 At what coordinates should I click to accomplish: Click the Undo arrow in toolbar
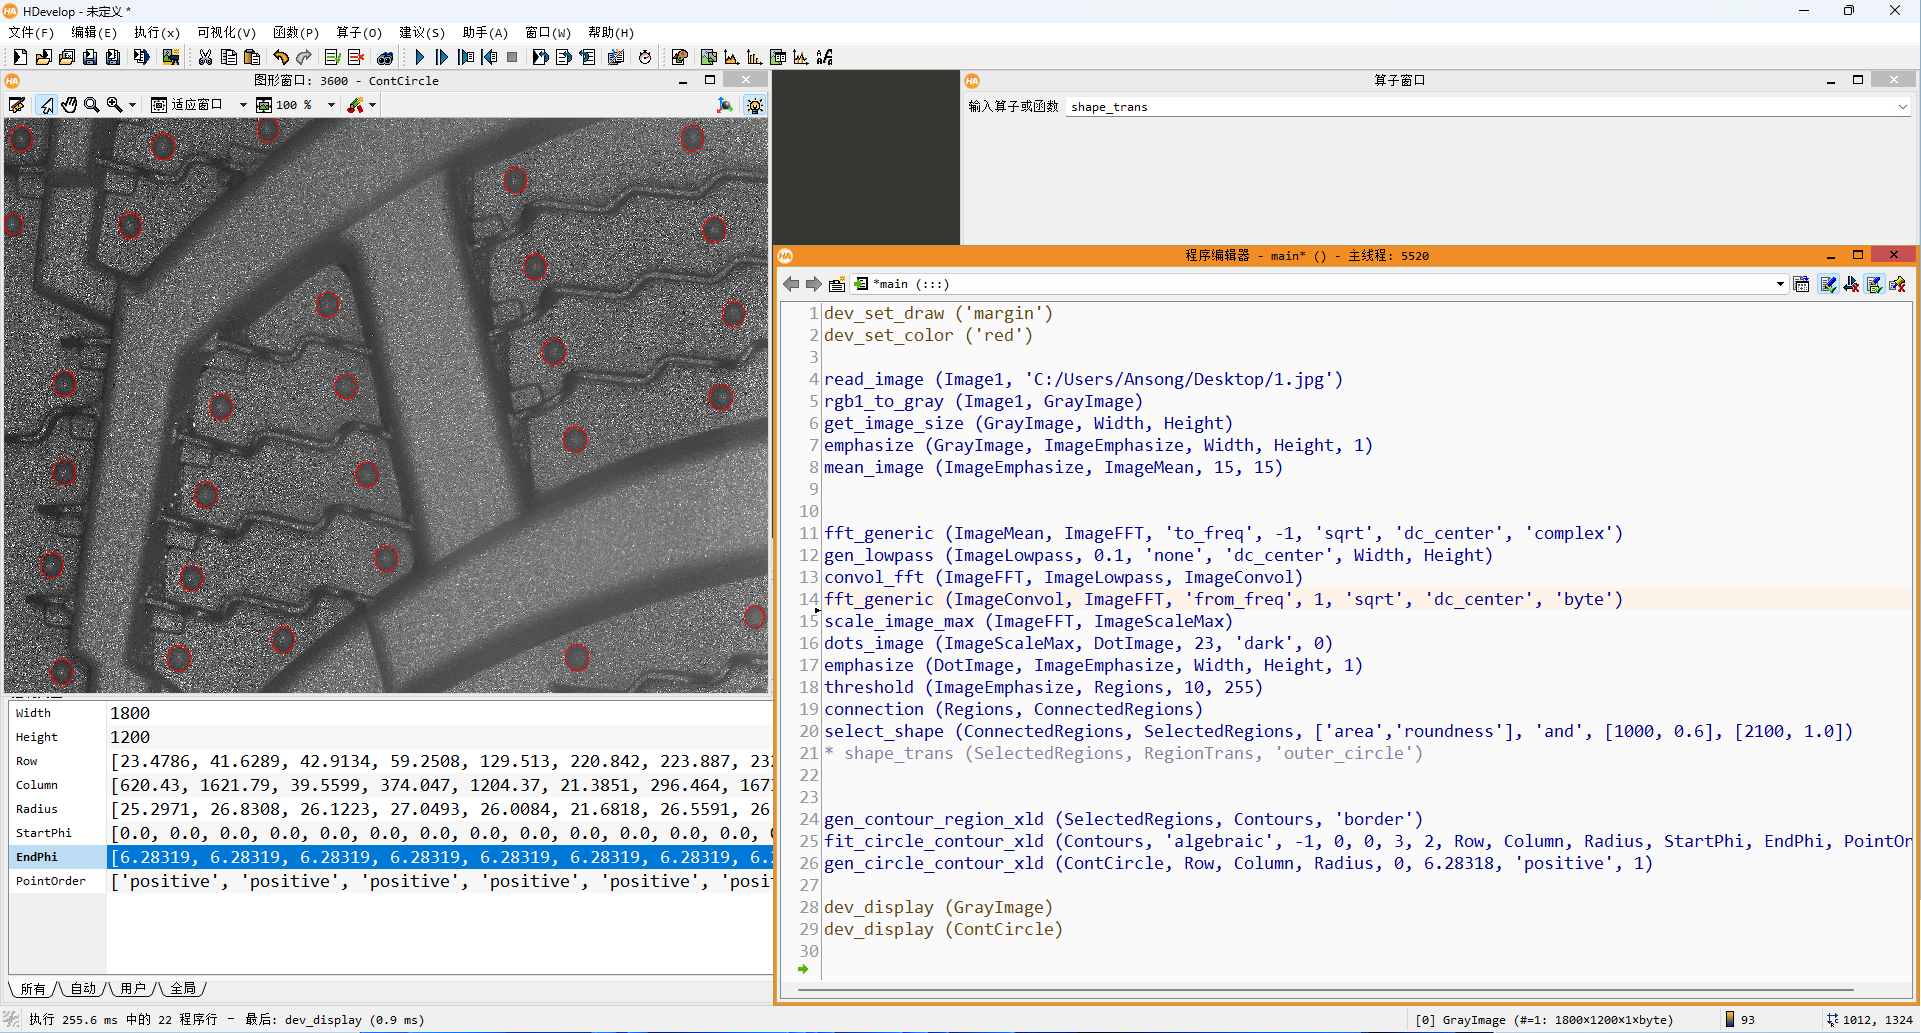point(281,58)
